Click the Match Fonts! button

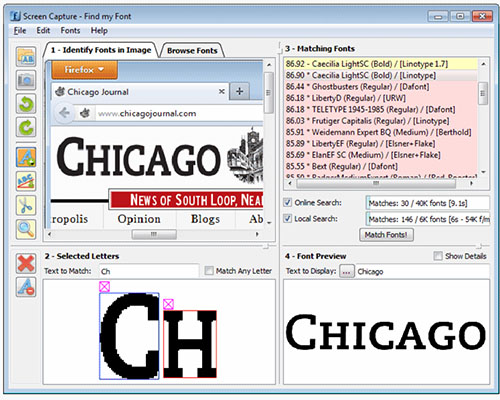click(386, 235)
